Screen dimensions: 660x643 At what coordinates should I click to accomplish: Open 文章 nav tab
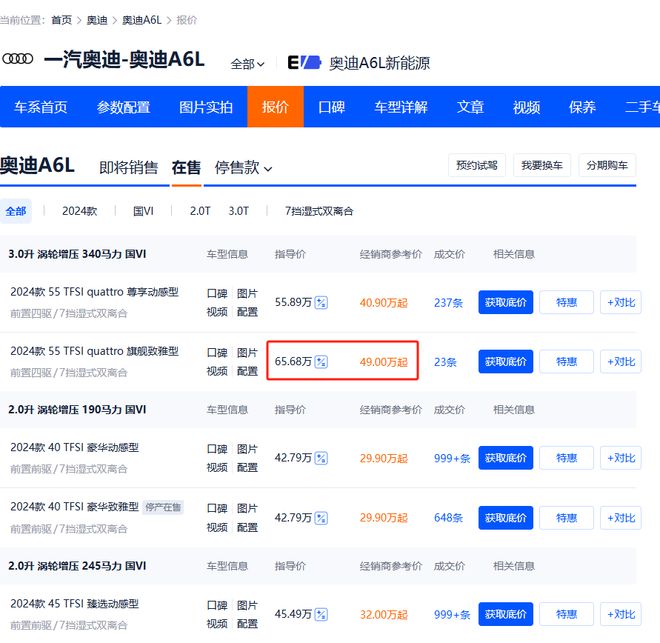[470, 107]
